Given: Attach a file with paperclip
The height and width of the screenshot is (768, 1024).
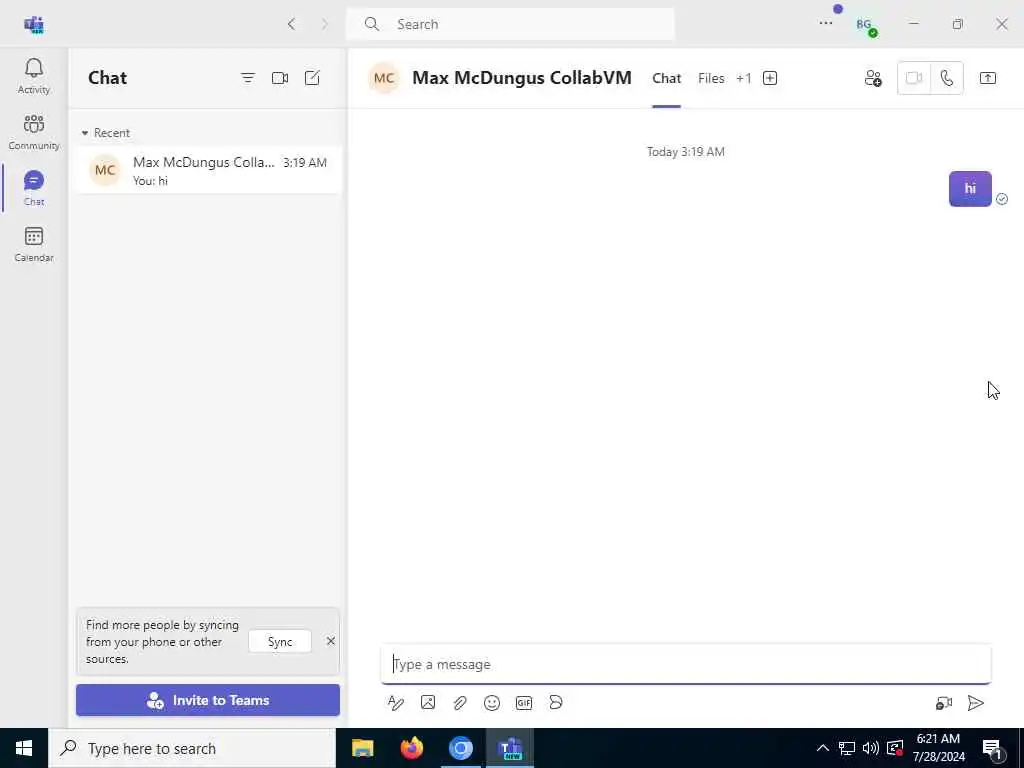Looking at the screenshot, I should pyautogui.click(x=460, y=703).
